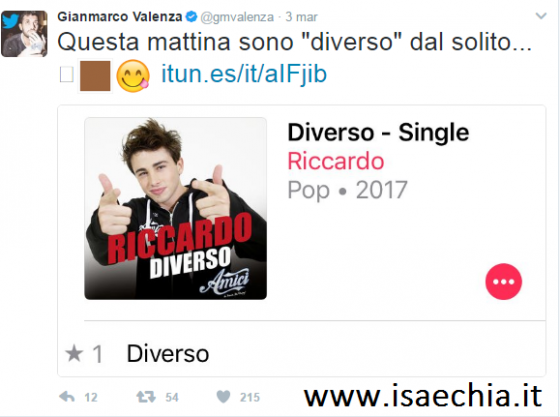Click the Riccardo Diverso album cover
Image resolution: width=560 pixels, height=417 pixels.
(175, 208)
